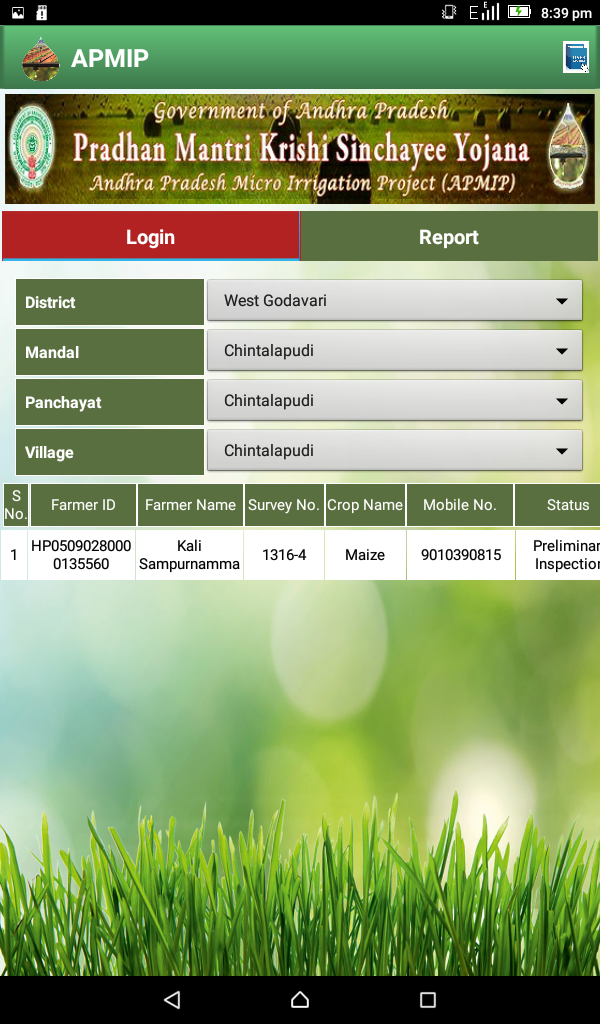This screenshot has width=600, height=1024.
Task: Click mobile number 9010390815
Action: pos(461,554)
